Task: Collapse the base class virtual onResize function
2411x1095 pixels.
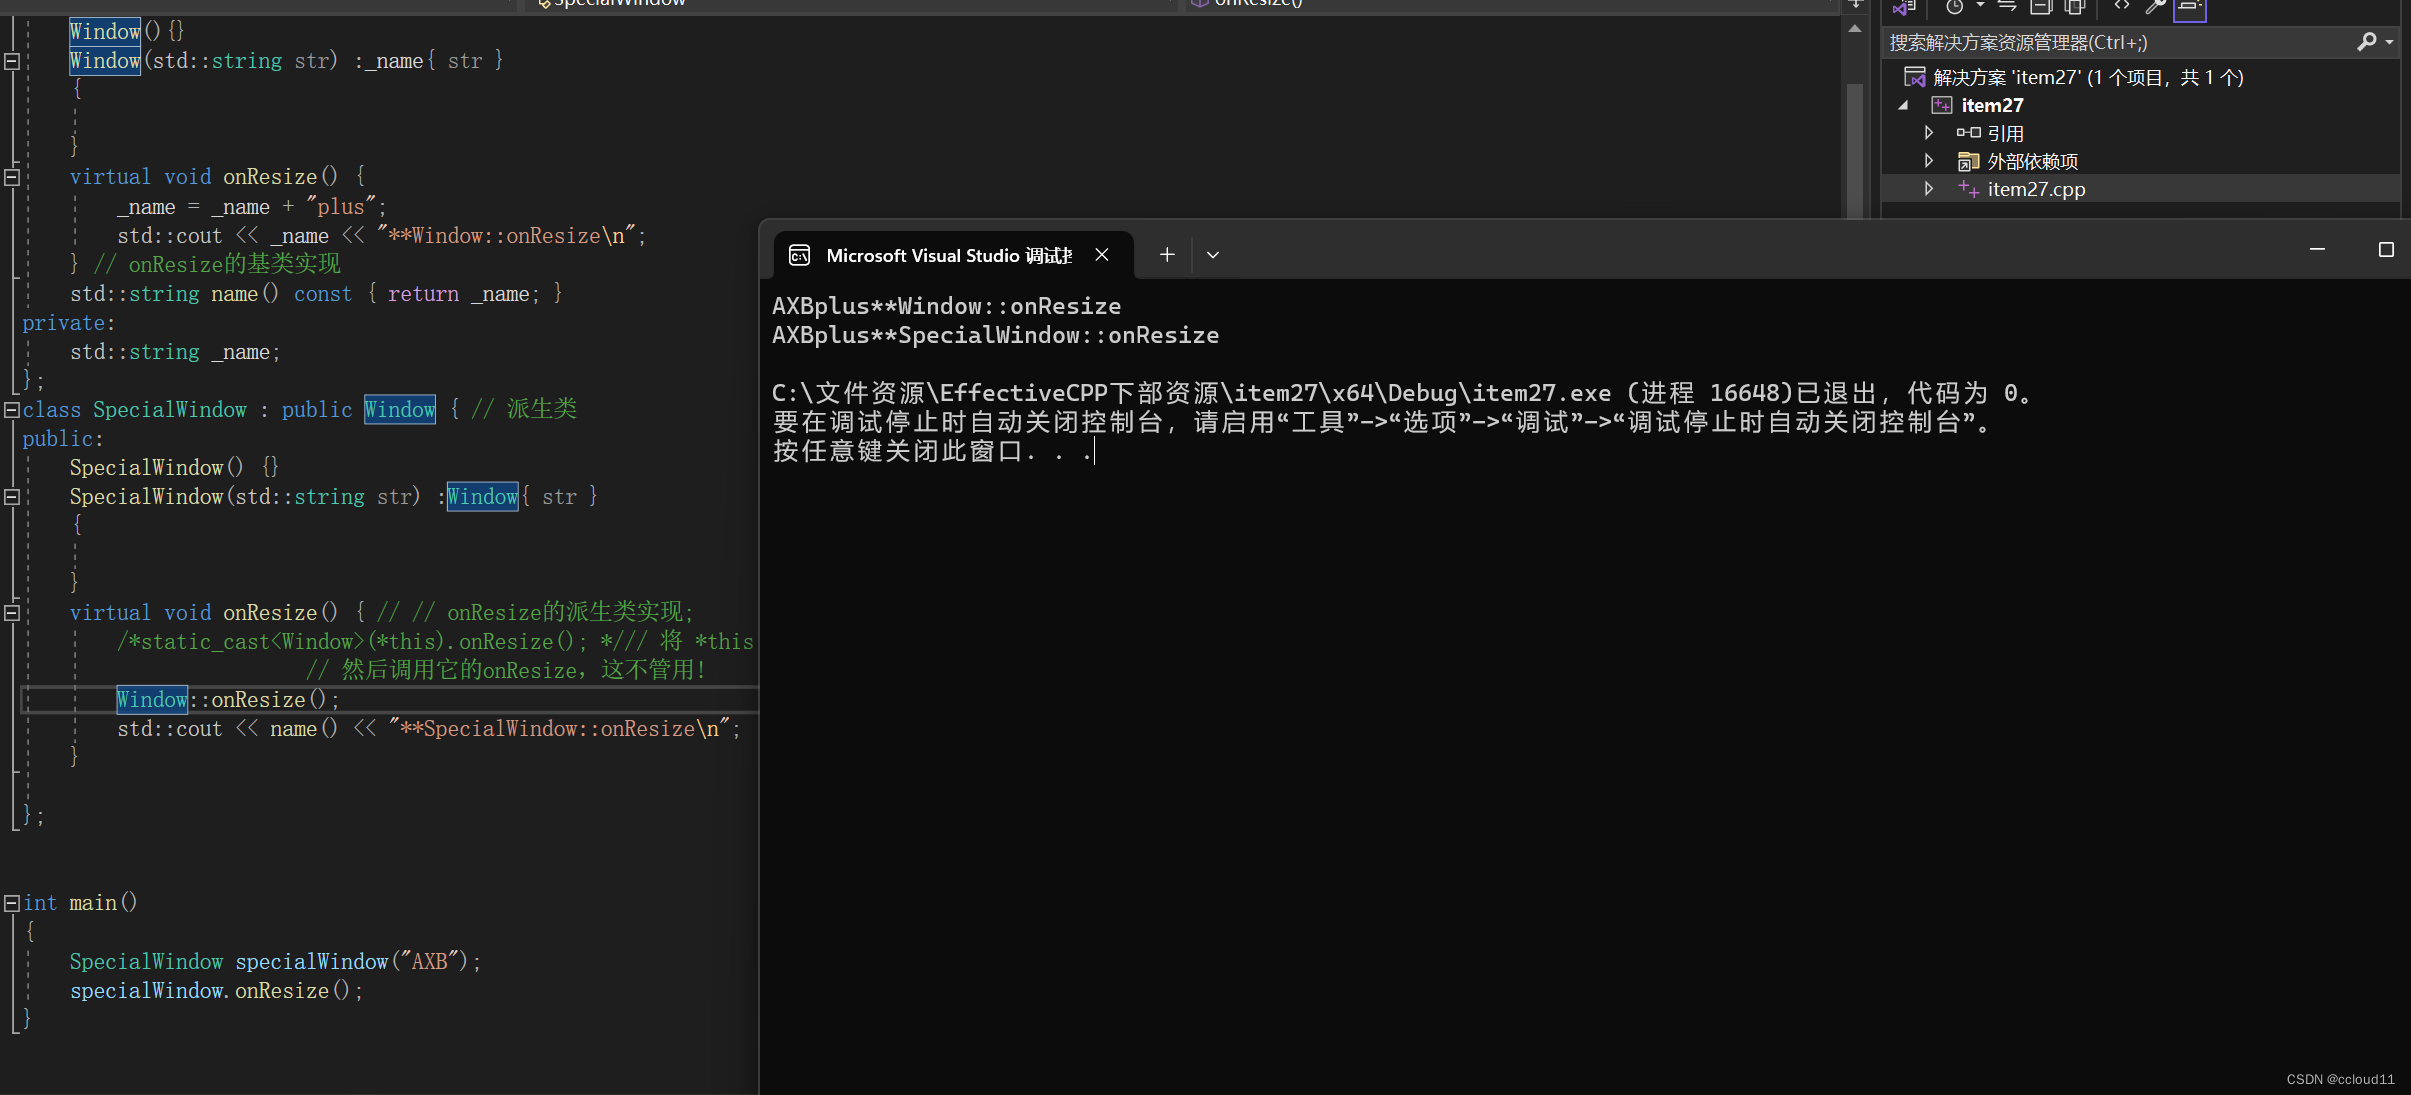Action: click(x=12, y=177)
